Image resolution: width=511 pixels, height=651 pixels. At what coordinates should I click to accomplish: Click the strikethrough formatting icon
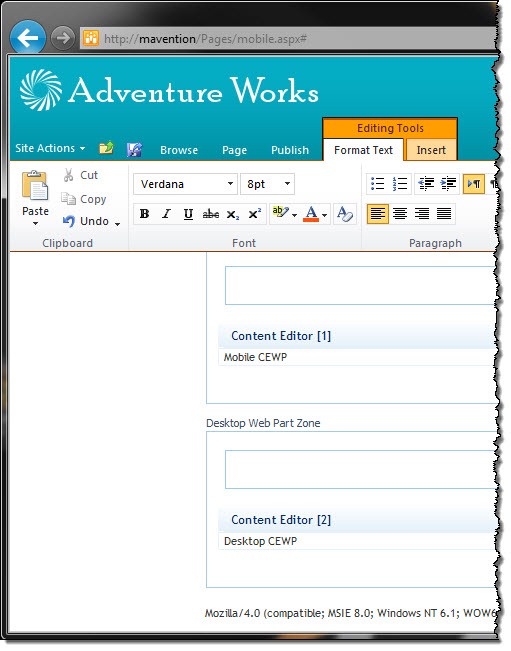coord(210,214)
